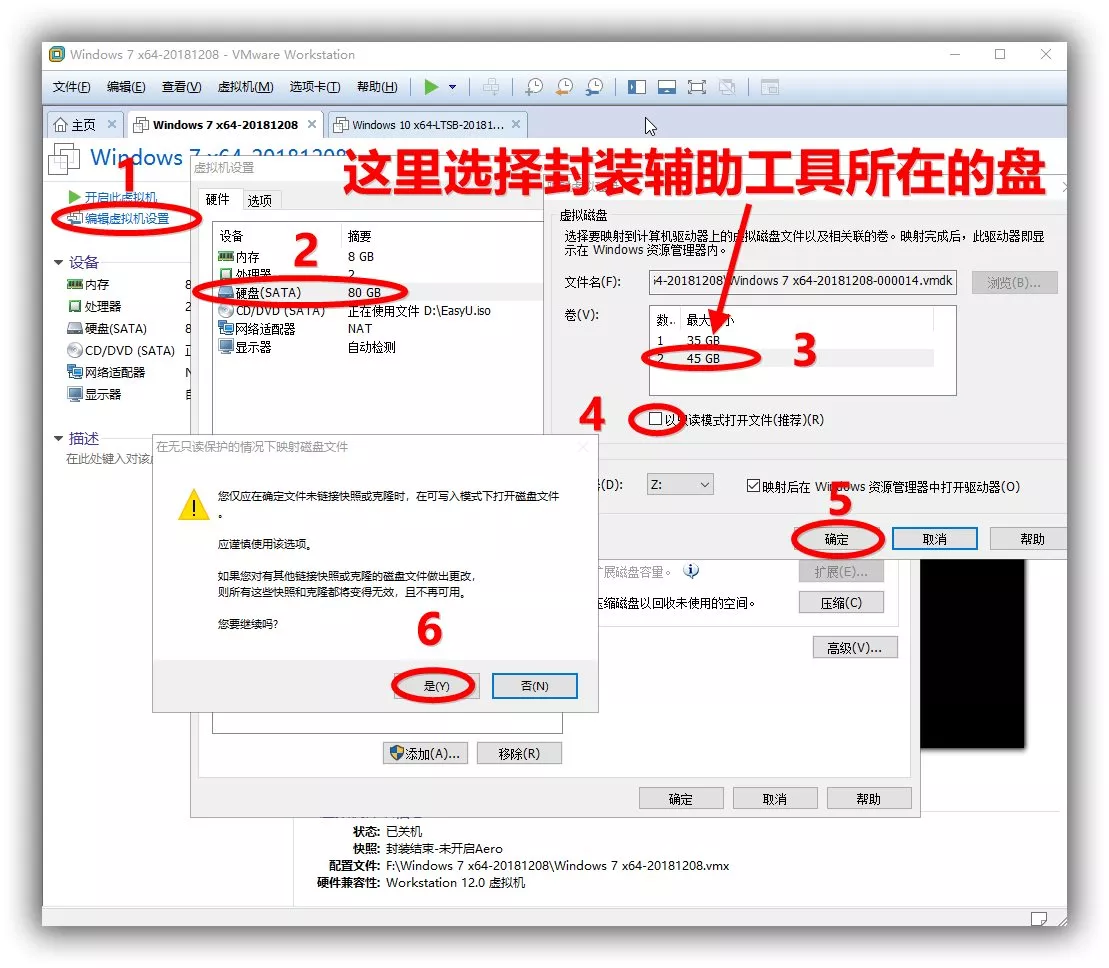Click the 编辑虚拟机设置 link

tap(127, 218)
